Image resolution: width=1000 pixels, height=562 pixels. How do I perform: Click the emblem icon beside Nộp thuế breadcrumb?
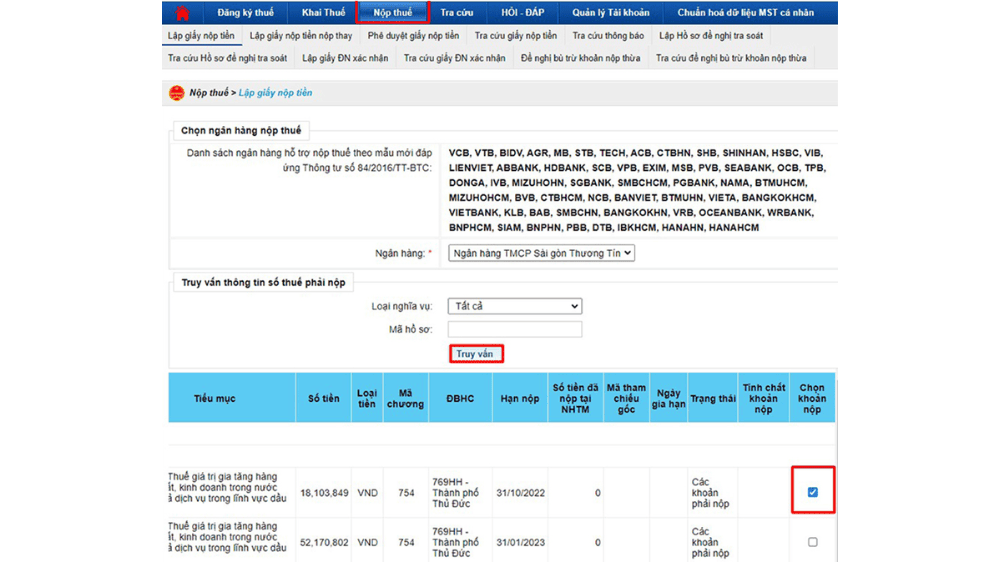click(177, 93)
